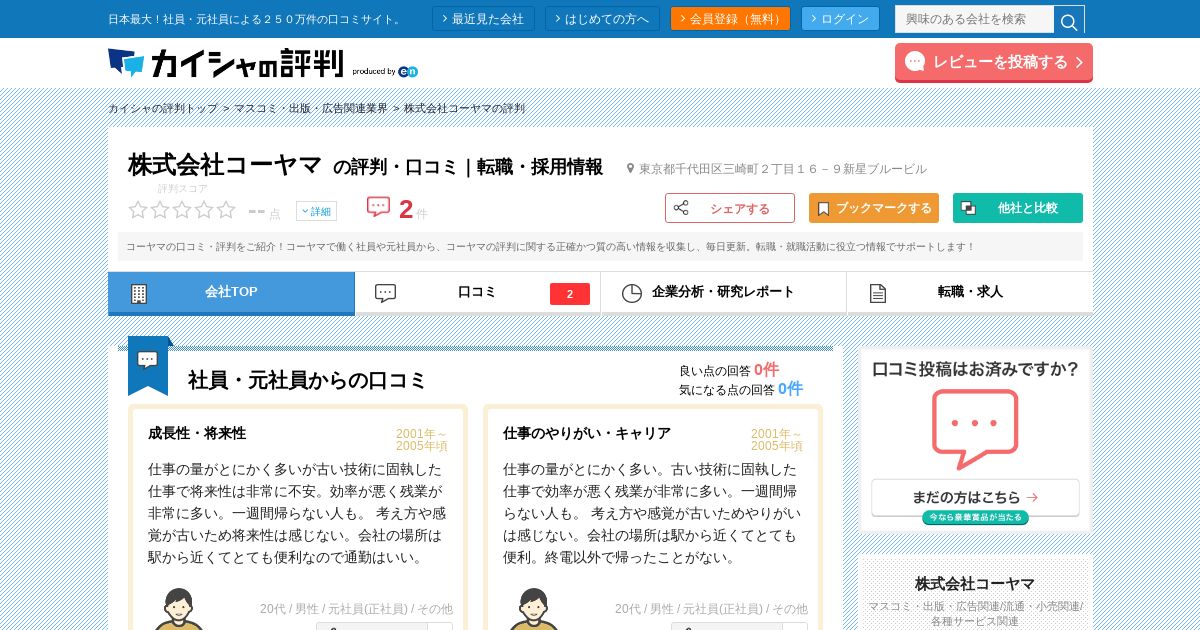The height and width of the screenshot is (630, 1200).
Task: Click the search magnifier icon
Action: tap(1069, 20)
